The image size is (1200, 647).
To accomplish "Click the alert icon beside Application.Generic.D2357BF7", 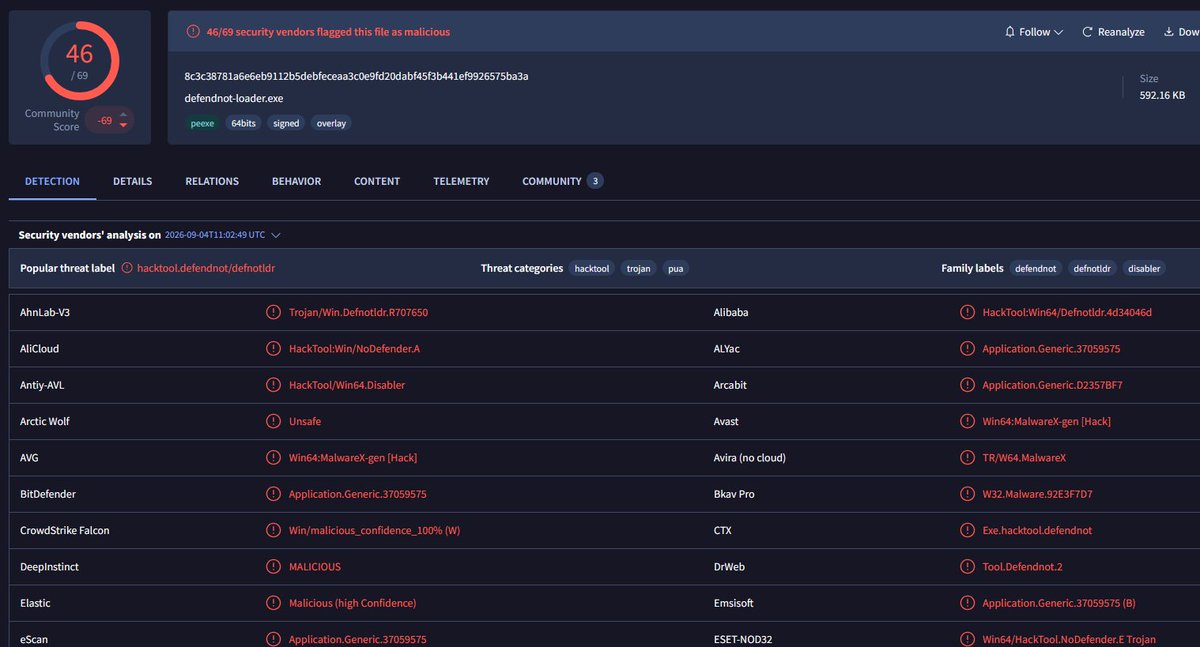I will click(967, 385).
